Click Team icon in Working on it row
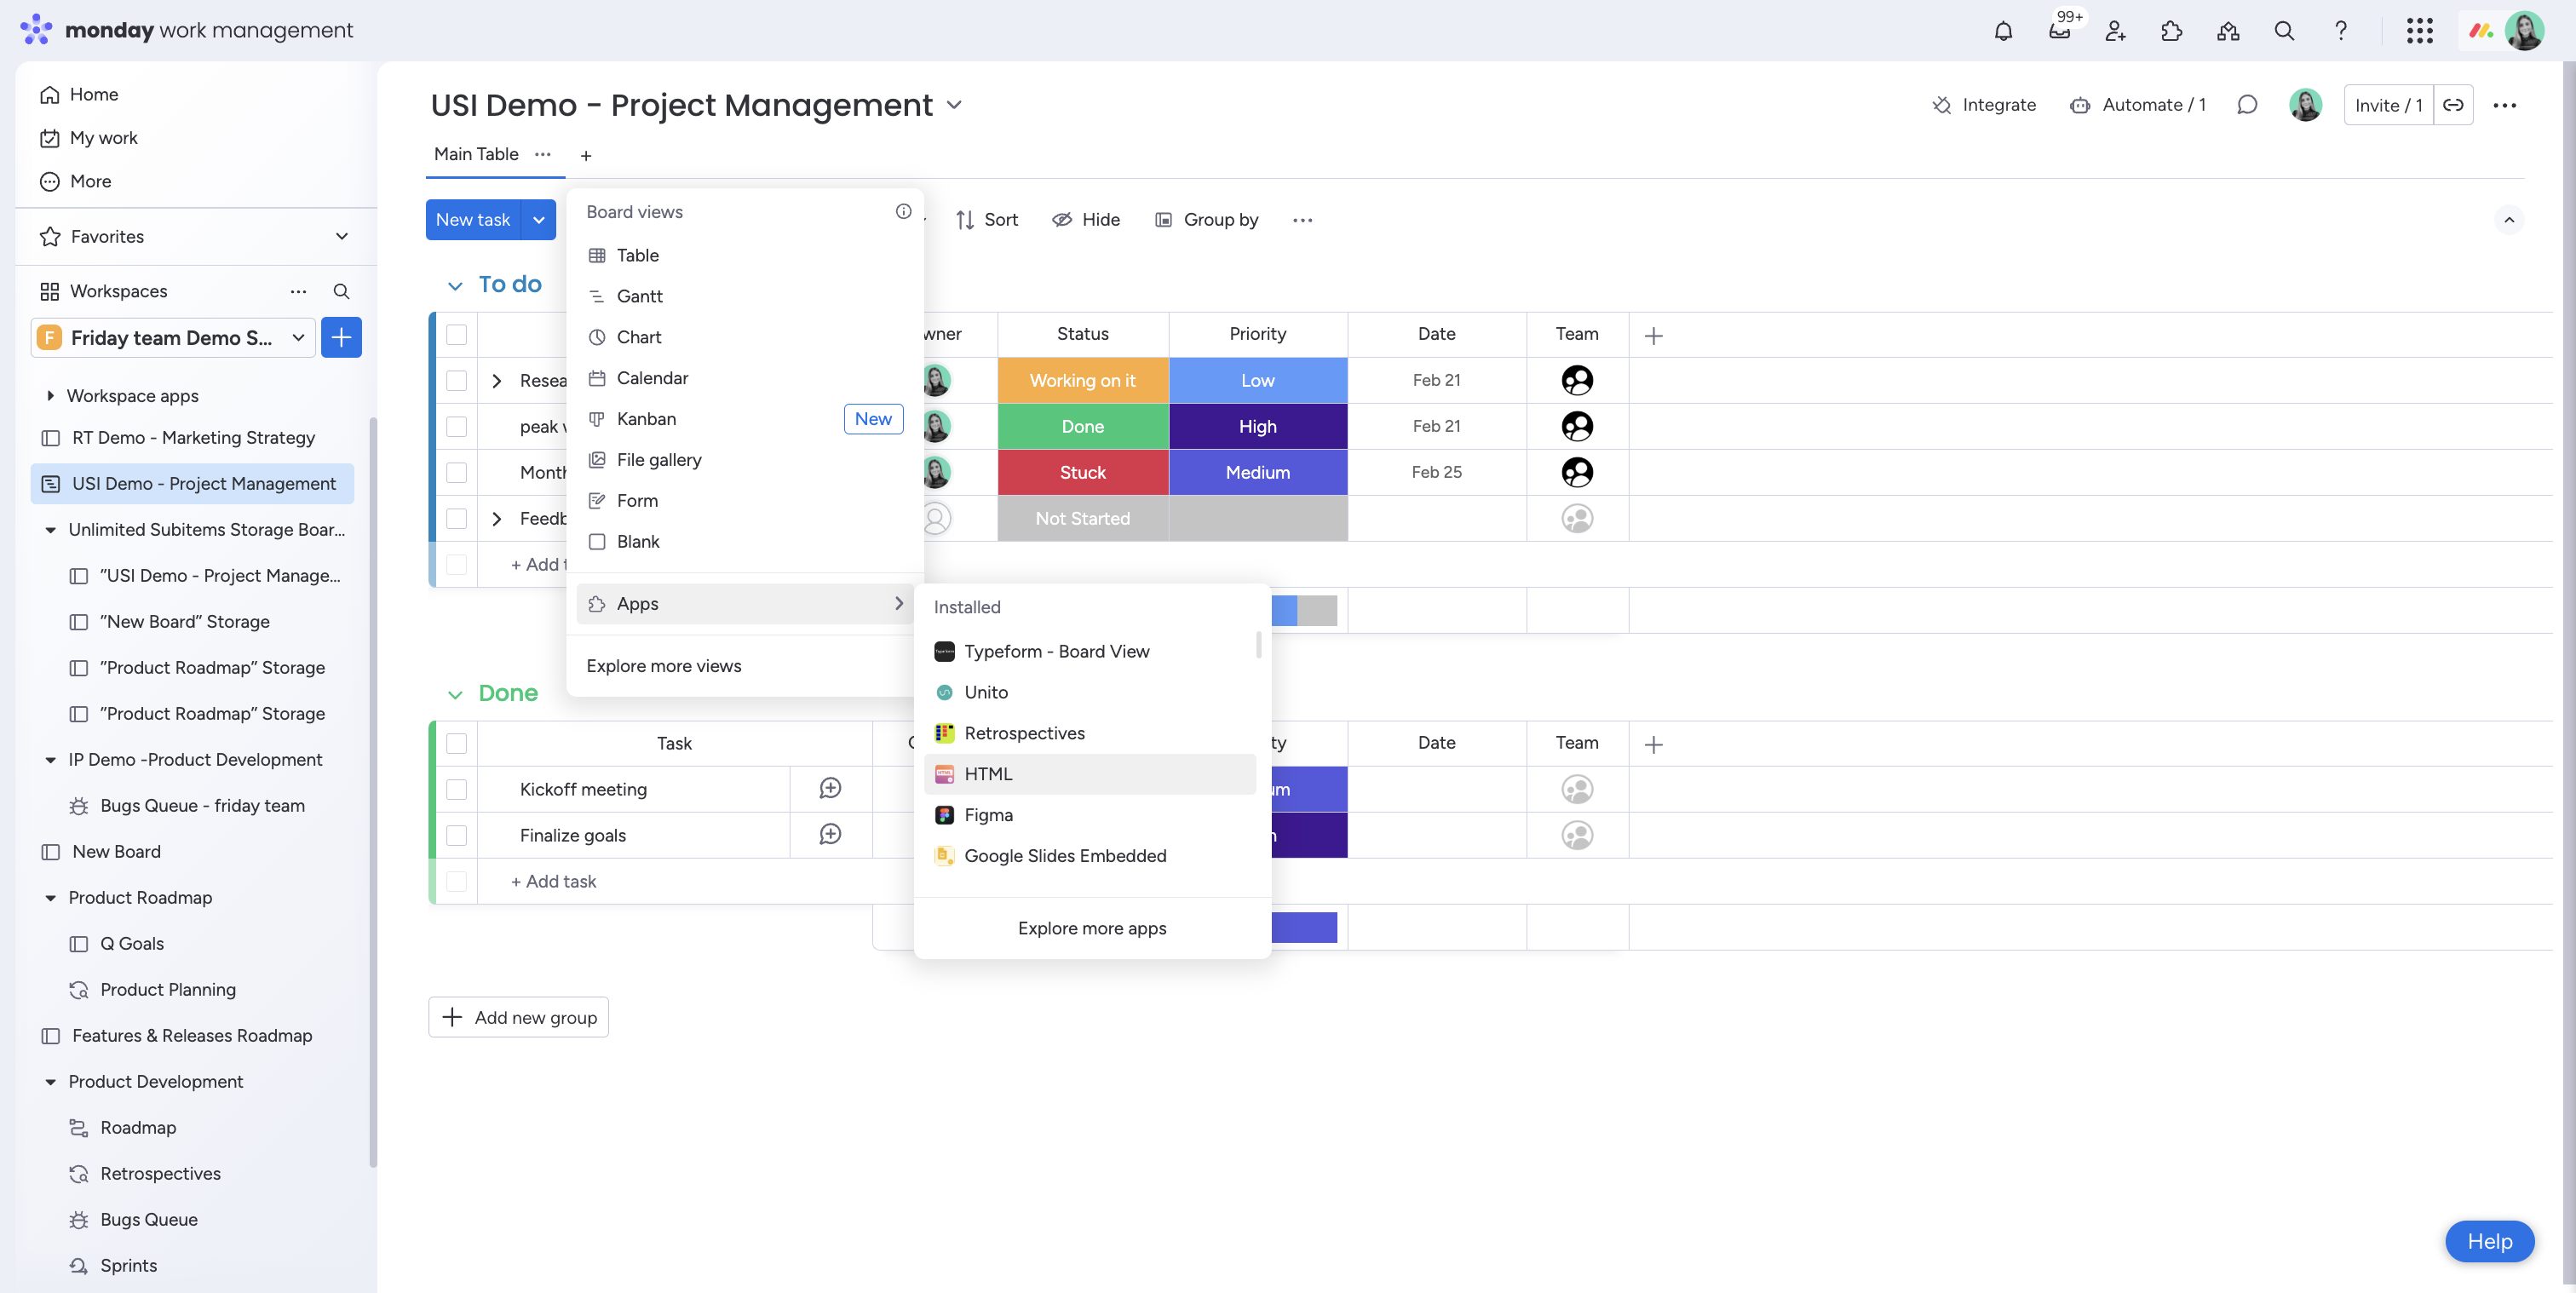The width and height of the screenshot is (2576, 1293). (x=1577, y=380)
